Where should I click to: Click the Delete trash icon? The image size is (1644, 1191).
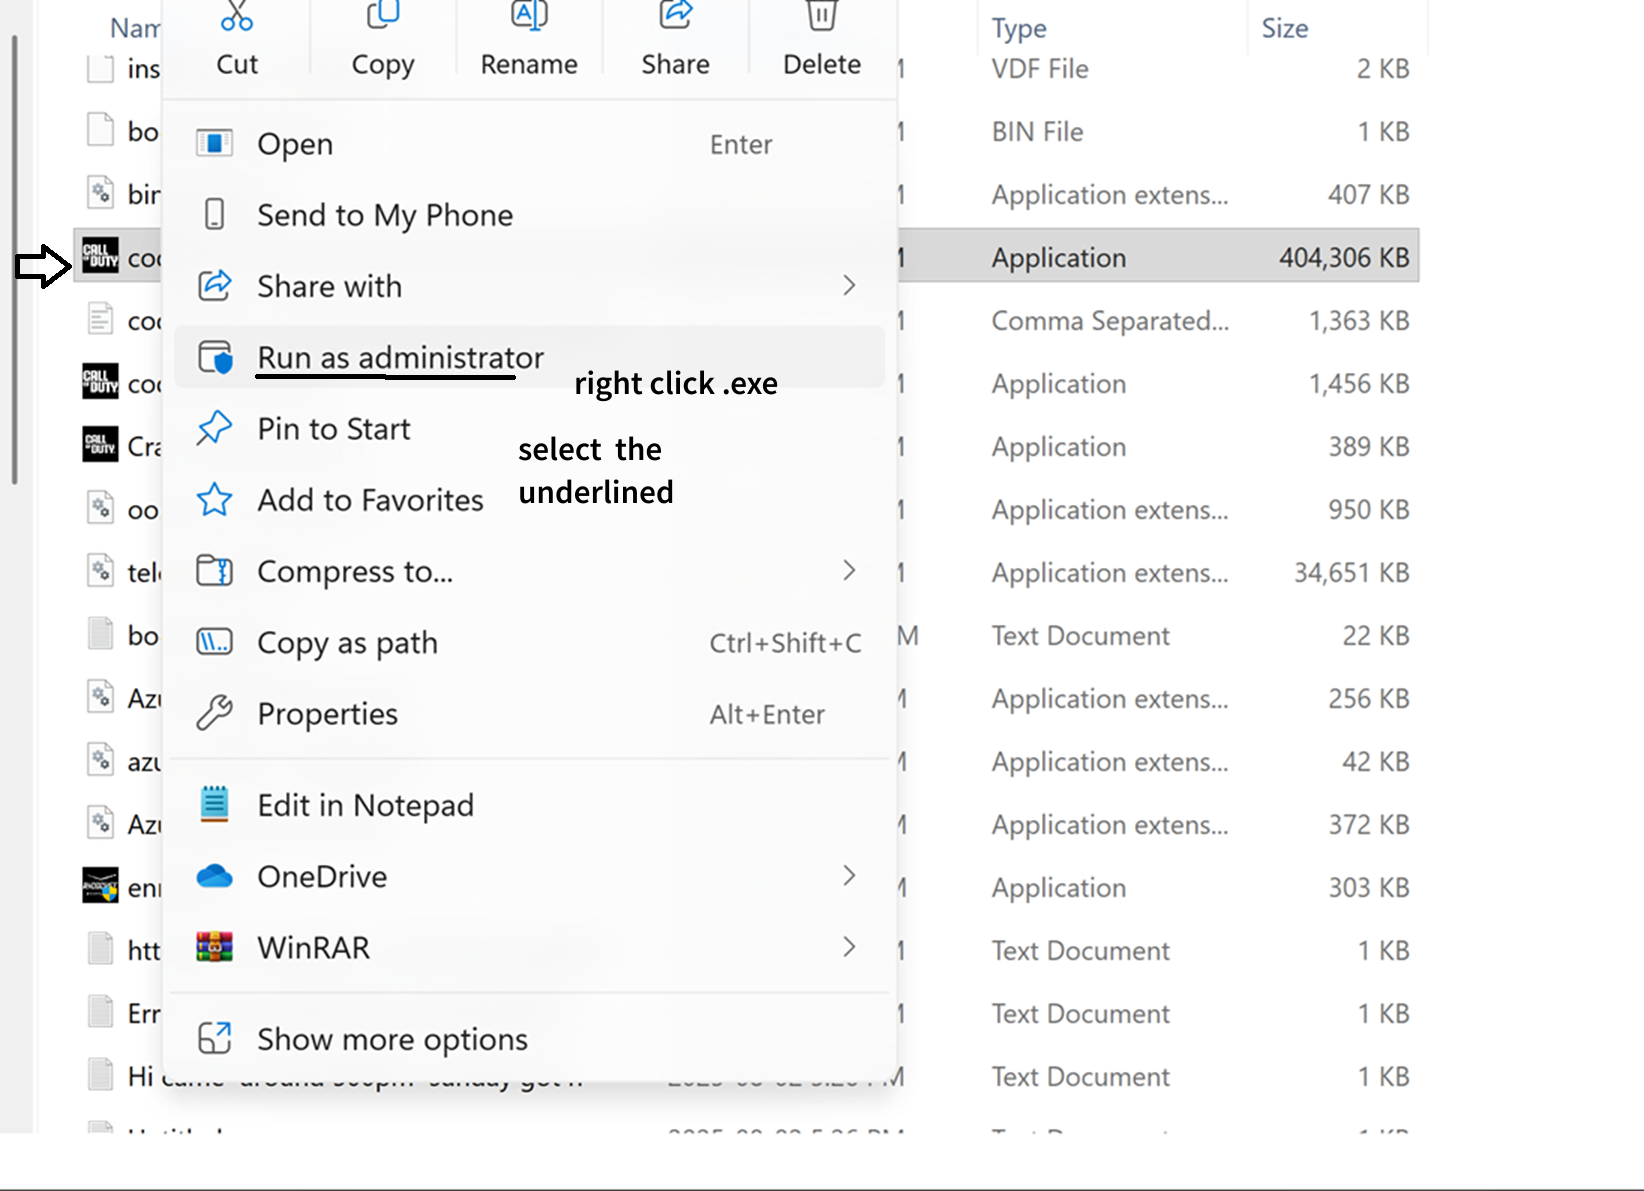click(x=821, y=17)
